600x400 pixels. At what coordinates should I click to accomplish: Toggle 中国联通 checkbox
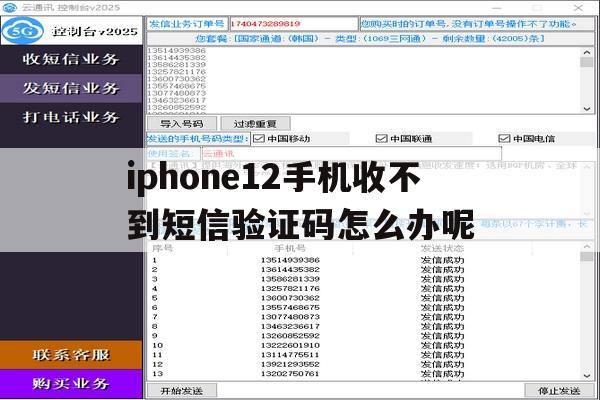(382, 139)
